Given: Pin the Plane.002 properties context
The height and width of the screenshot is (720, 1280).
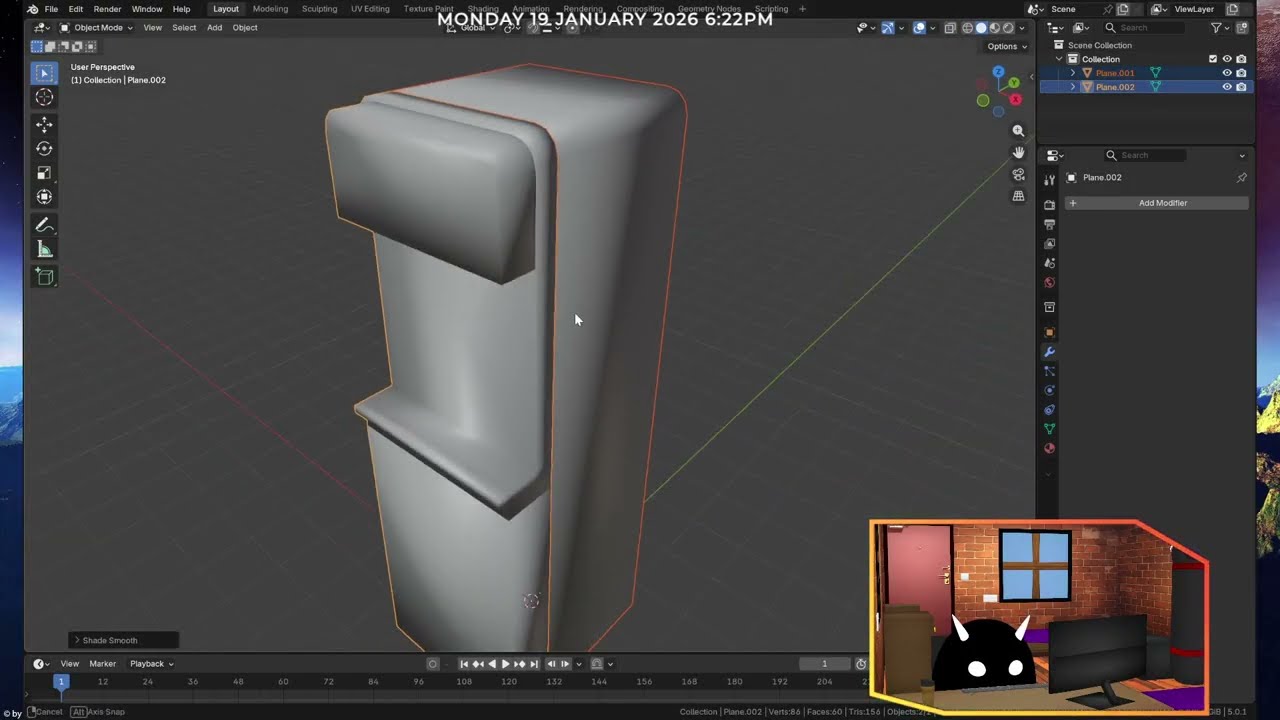Looking at the screenshot, I should (1242, 178).
